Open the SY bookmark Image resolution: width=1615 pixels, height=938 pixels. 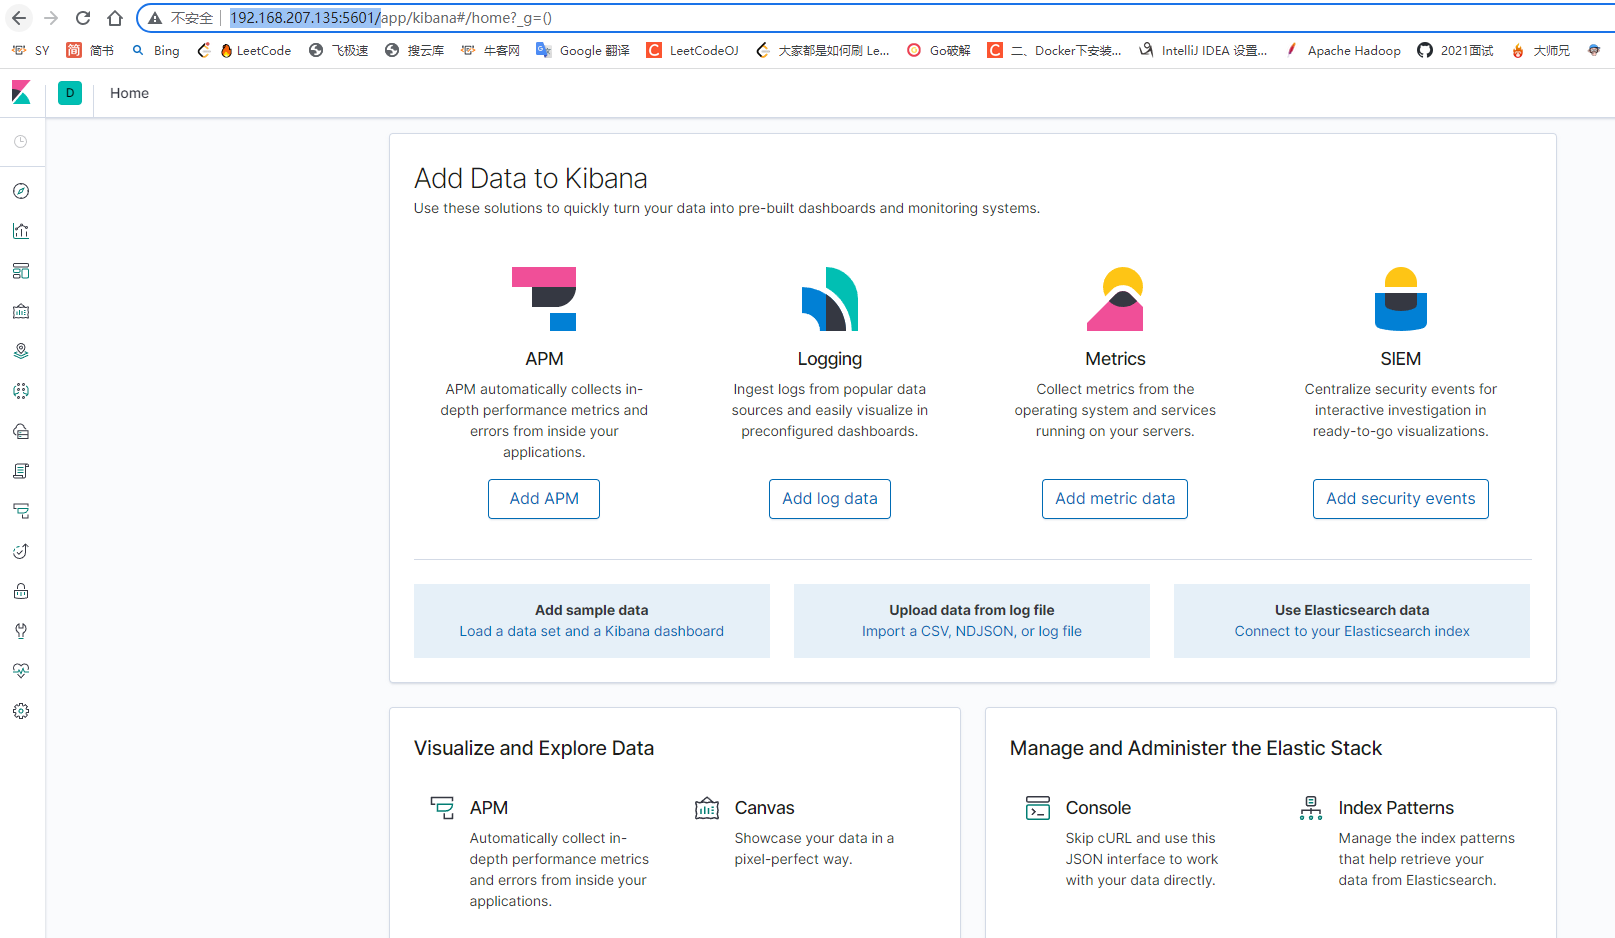click(x=30, y=50)
